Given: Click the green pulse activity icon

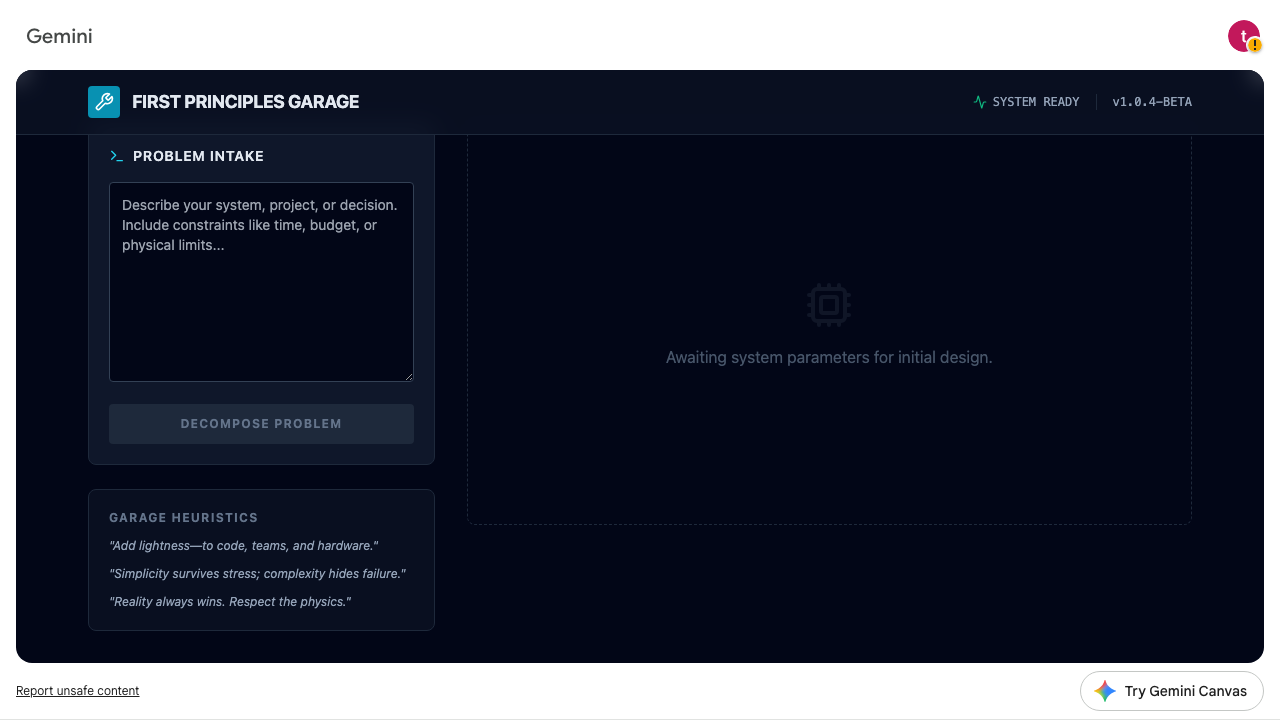Looking at the screenshot, I should click(980, 102).
